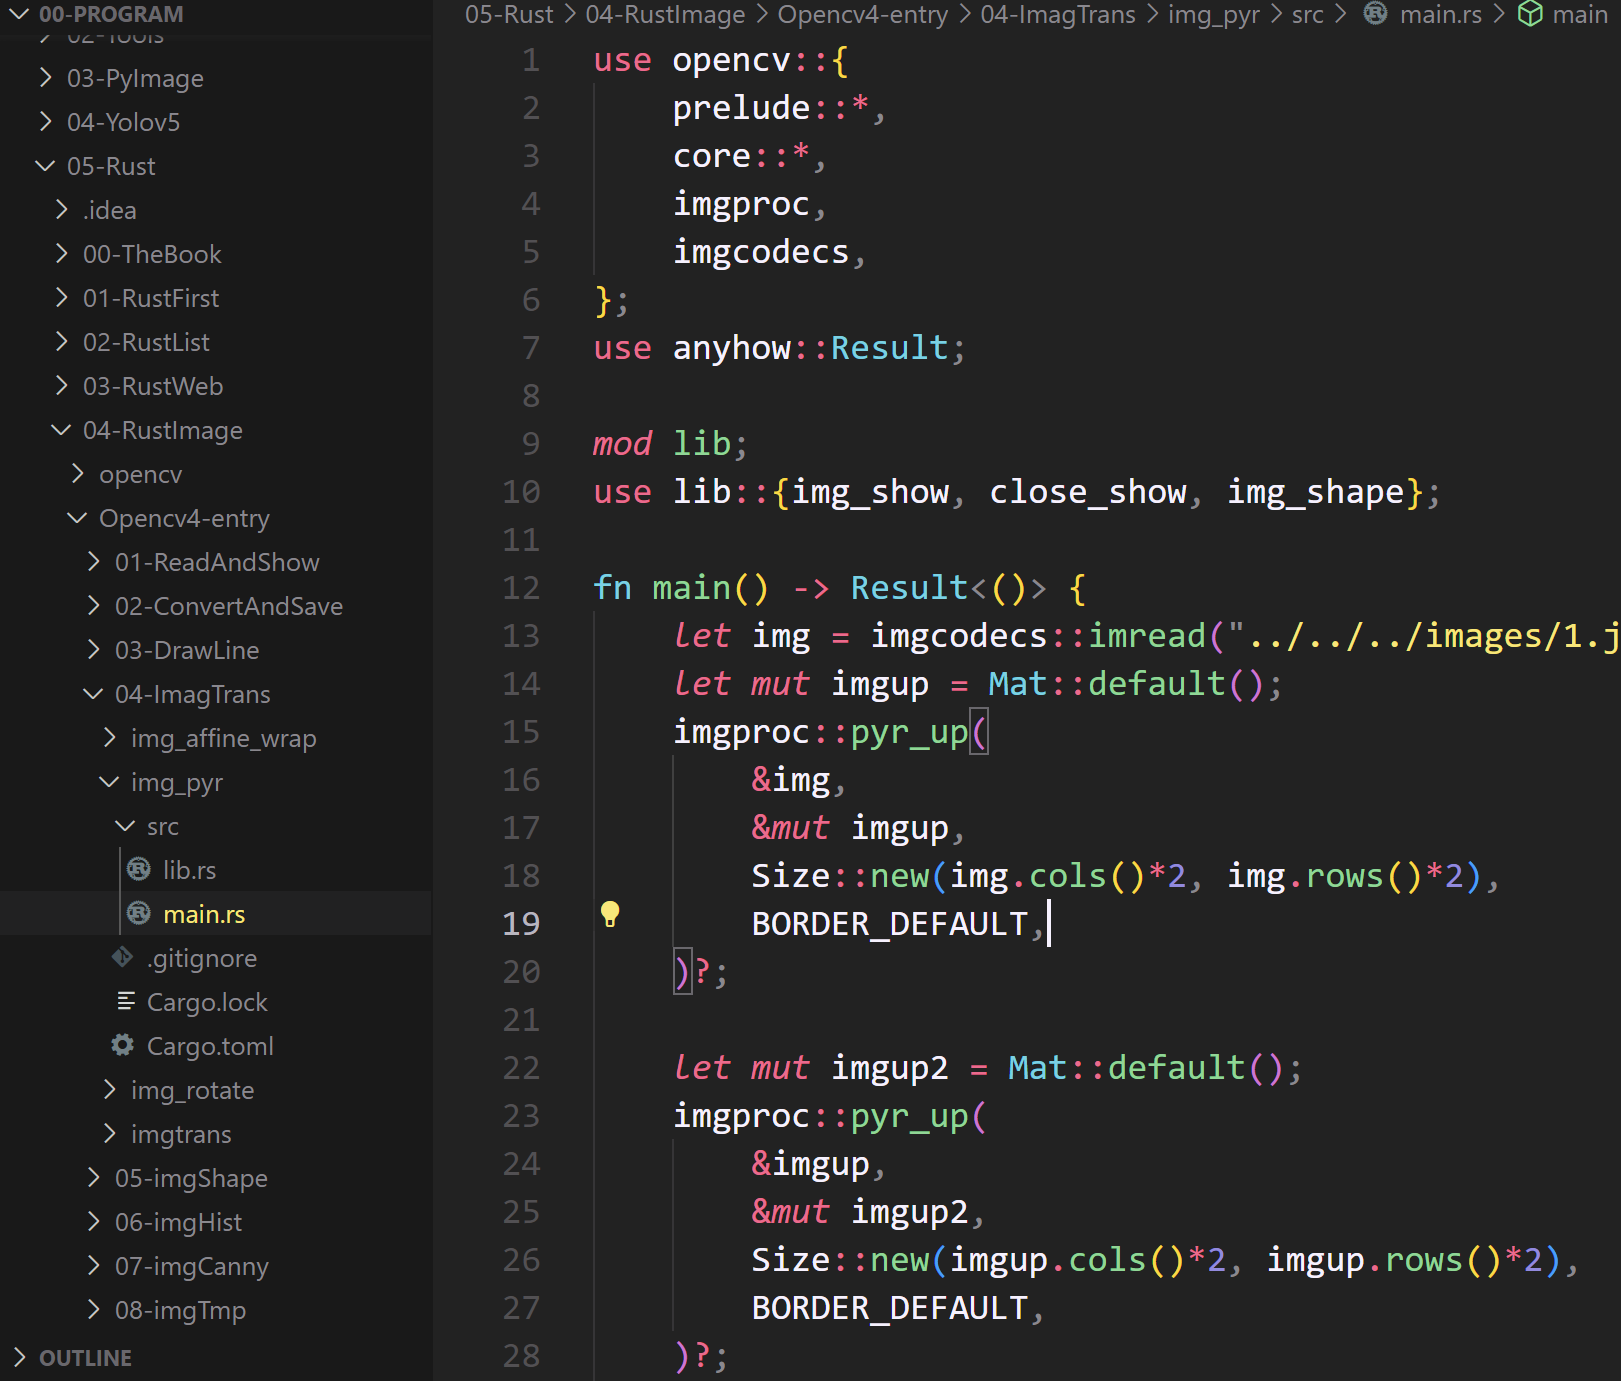Expand the .idea folder
The width and height of the screenshot is (1621, 1381).
[x=61, y=210]
